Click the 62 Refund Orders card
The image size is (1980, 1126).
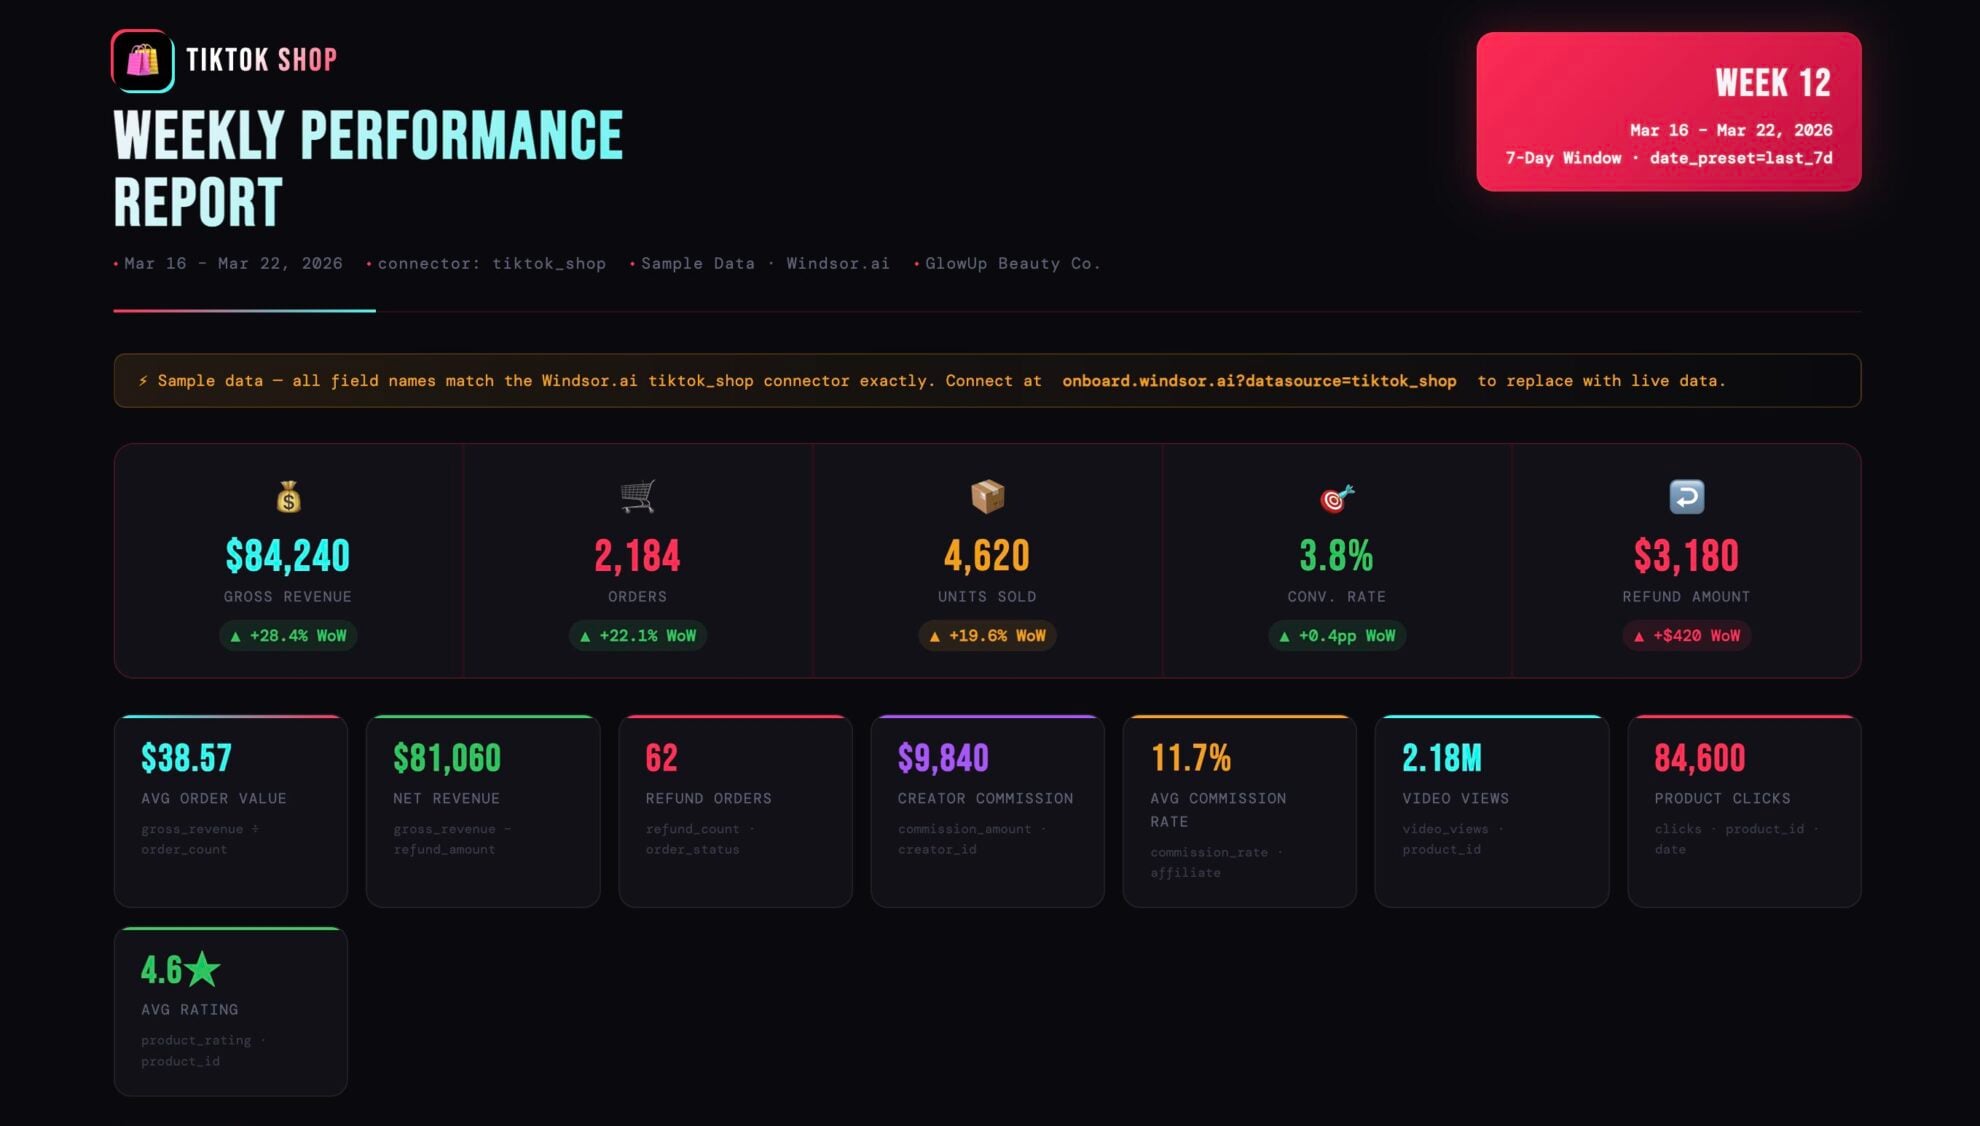[x=735, y=811]
